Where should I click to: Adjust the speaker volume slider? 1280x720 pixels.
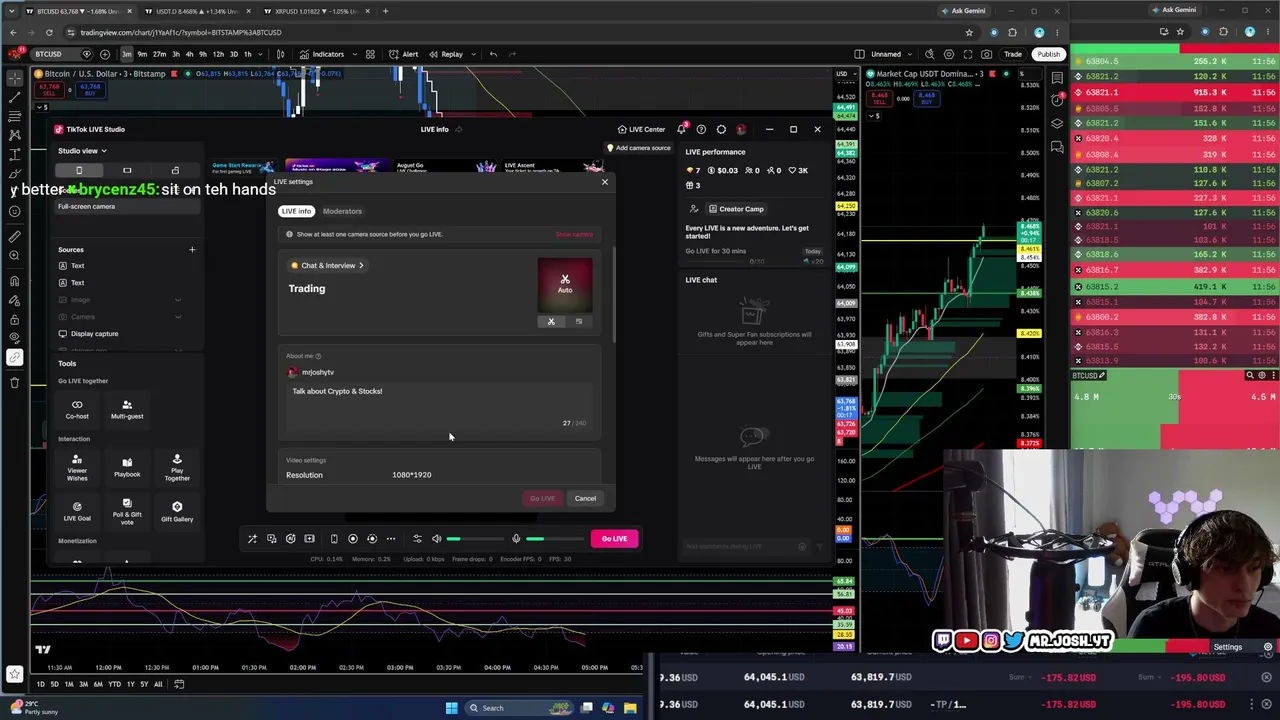coord(476,539)
